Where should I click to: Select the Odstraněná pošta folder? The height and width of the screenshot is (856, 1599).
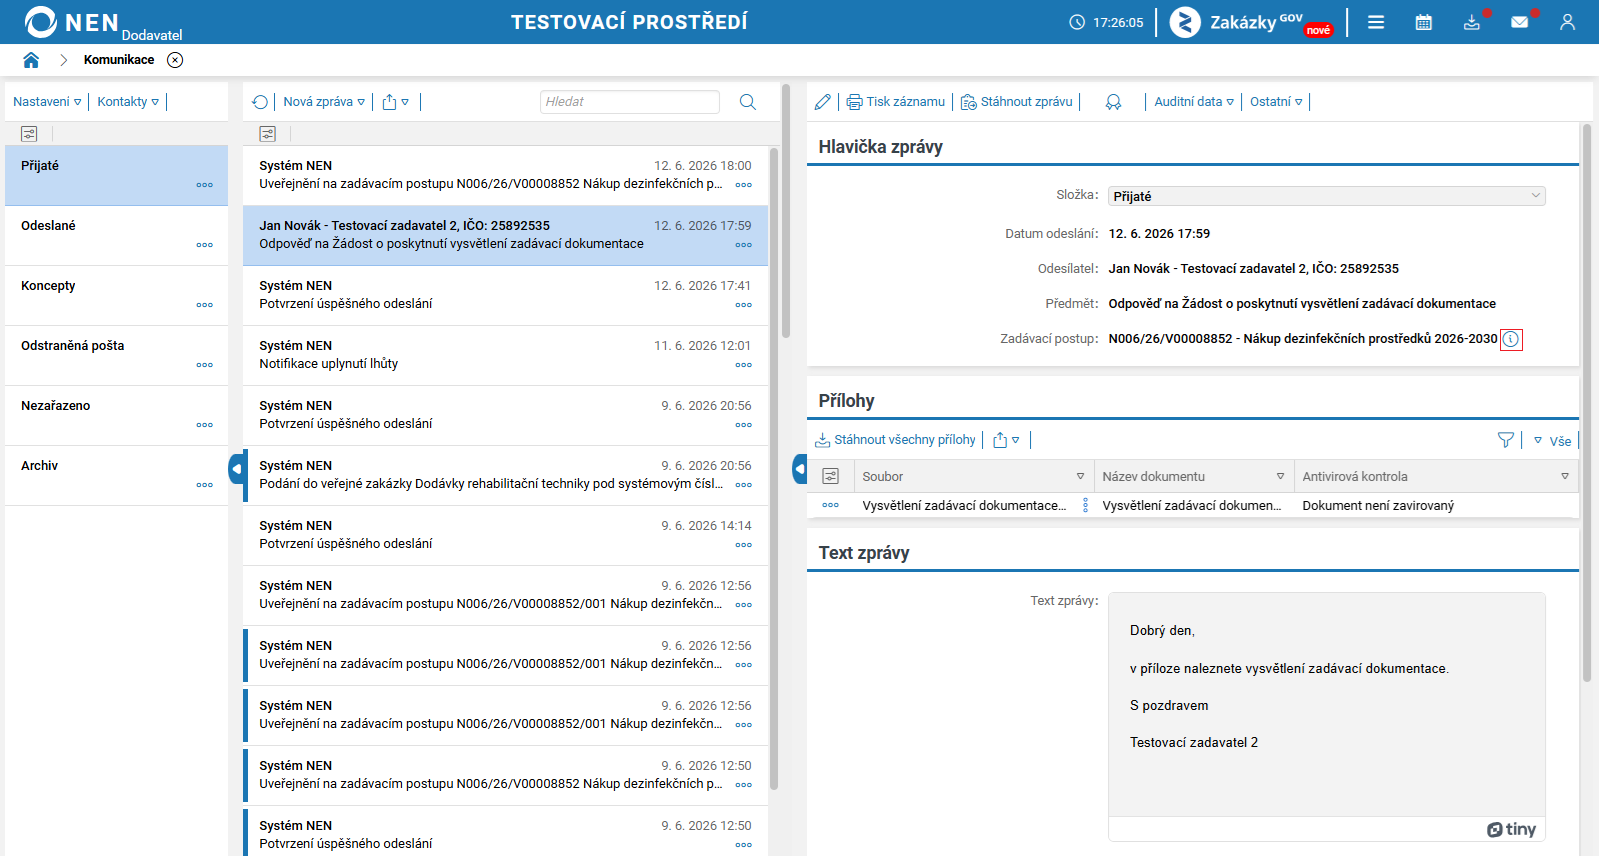click(116, 355)
